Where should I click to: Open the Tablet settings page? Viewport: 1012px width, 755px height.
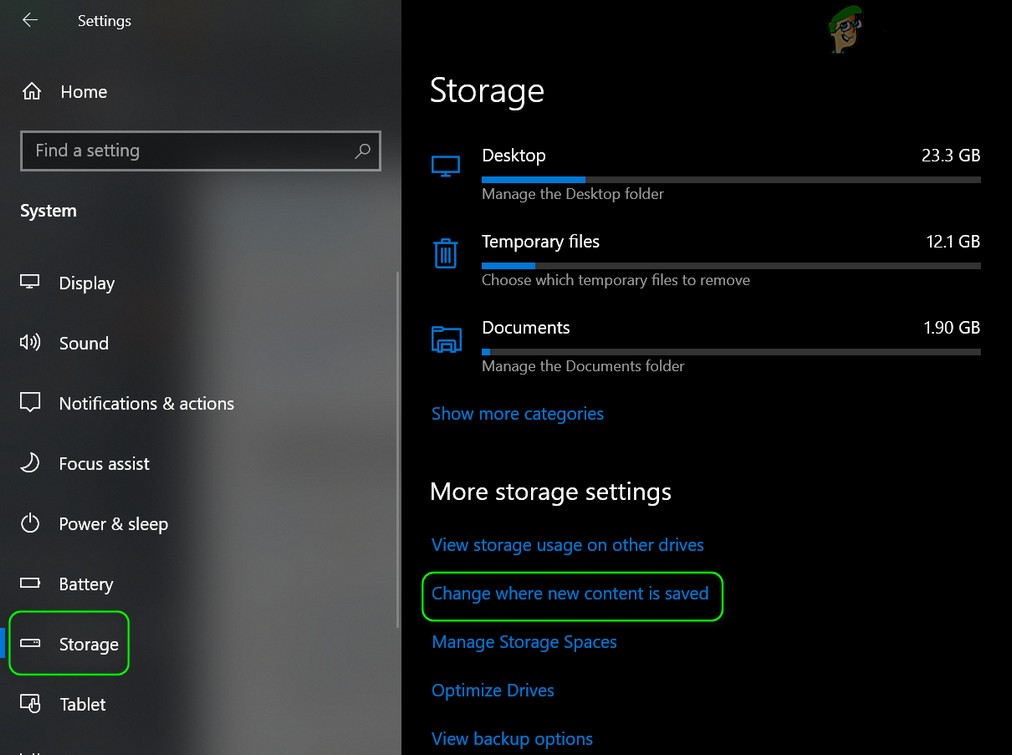click(82, 704)
